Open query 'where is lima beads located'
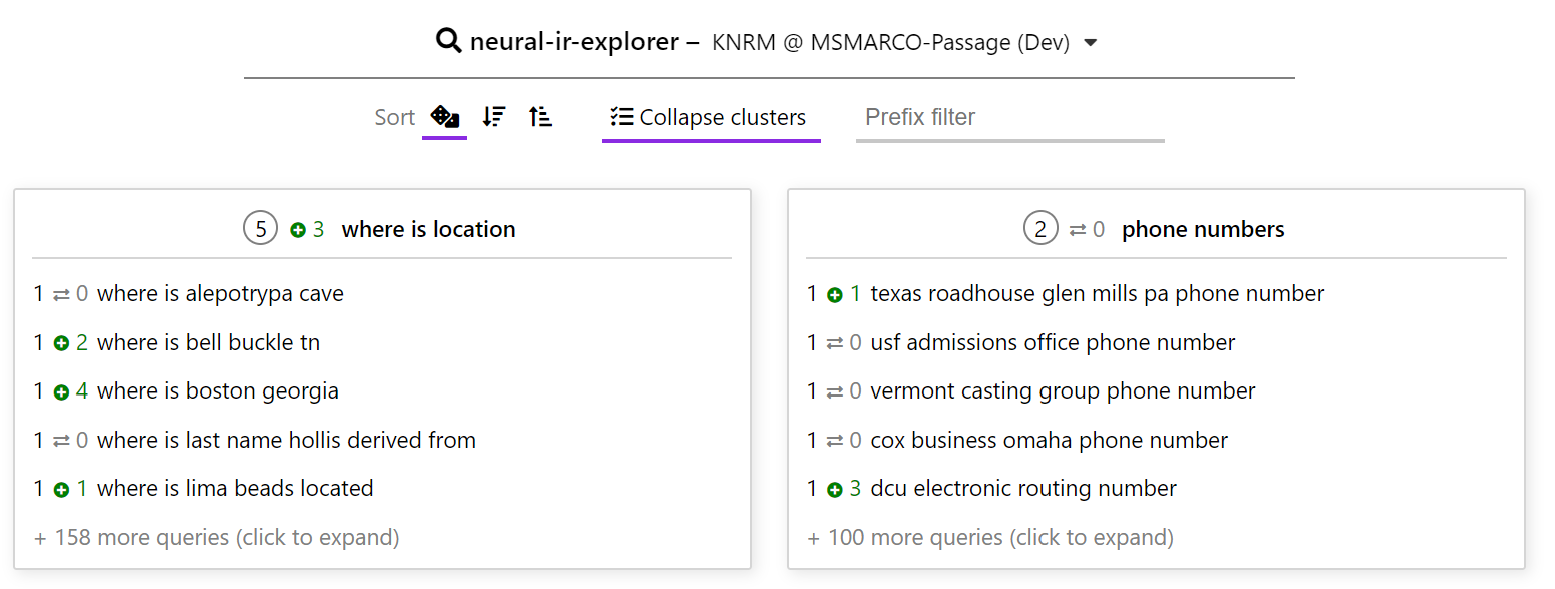 [x=235, y=489]
